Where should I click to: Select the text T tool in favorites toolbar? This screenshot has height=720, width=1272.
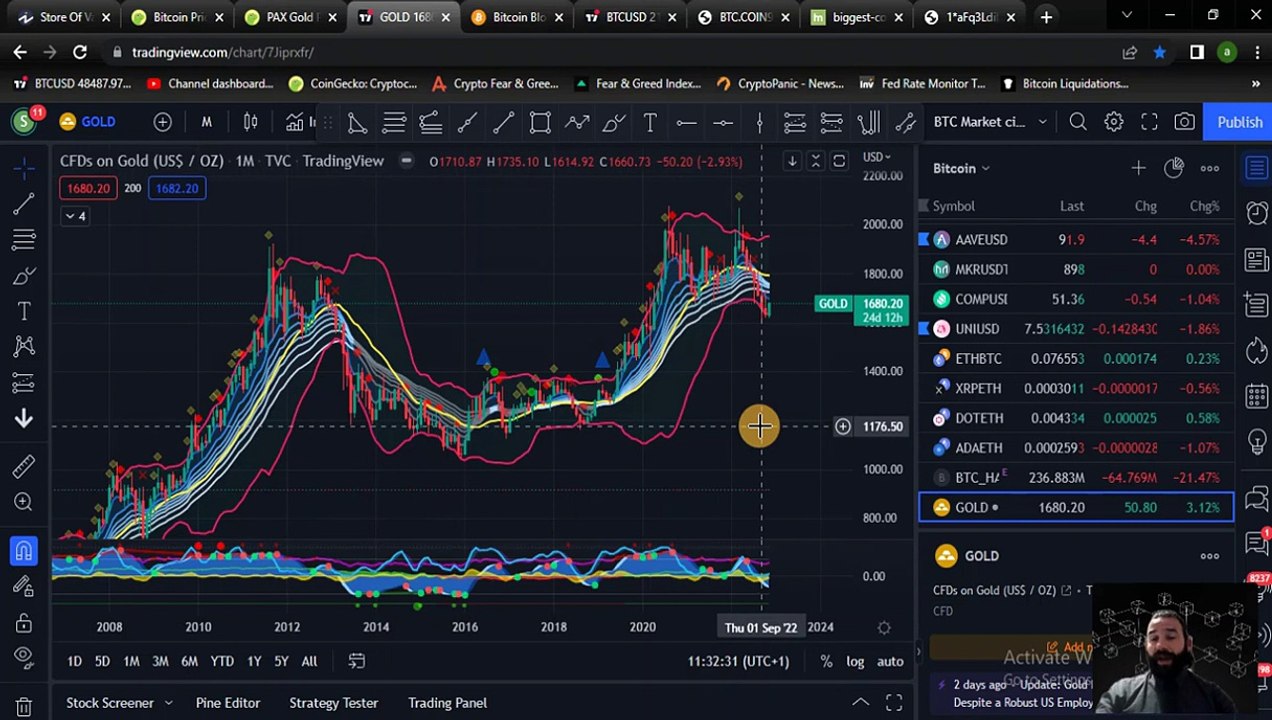pos(650,122)
